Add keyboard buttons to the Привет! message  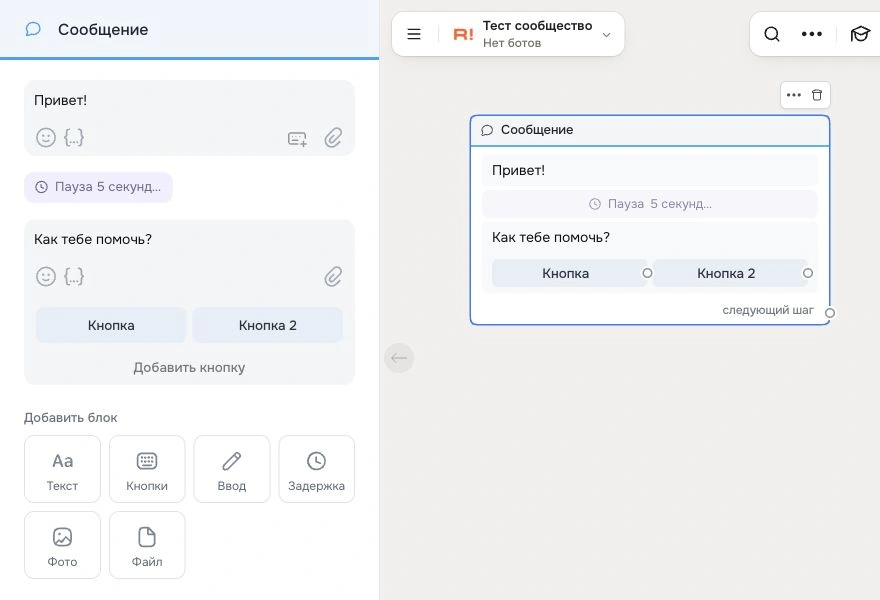(x=297, y=138)
